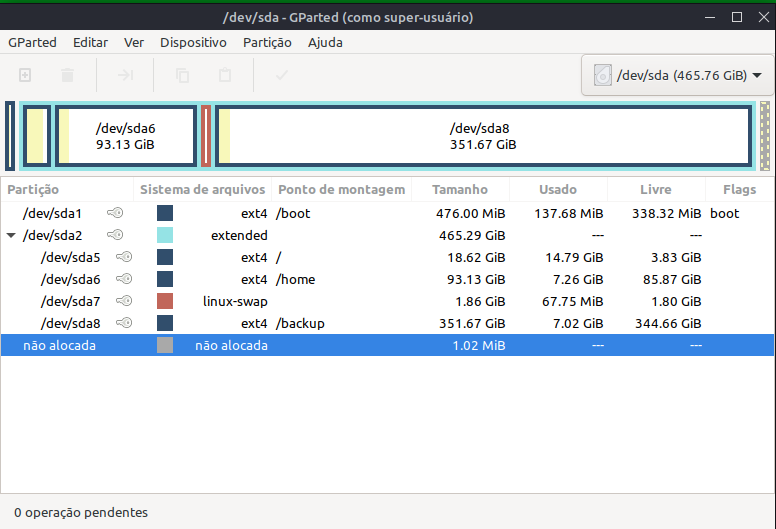Select the /dev/sda2 row in the partition list
Screen dimensions: 776x529
click(x=387, y=235)
